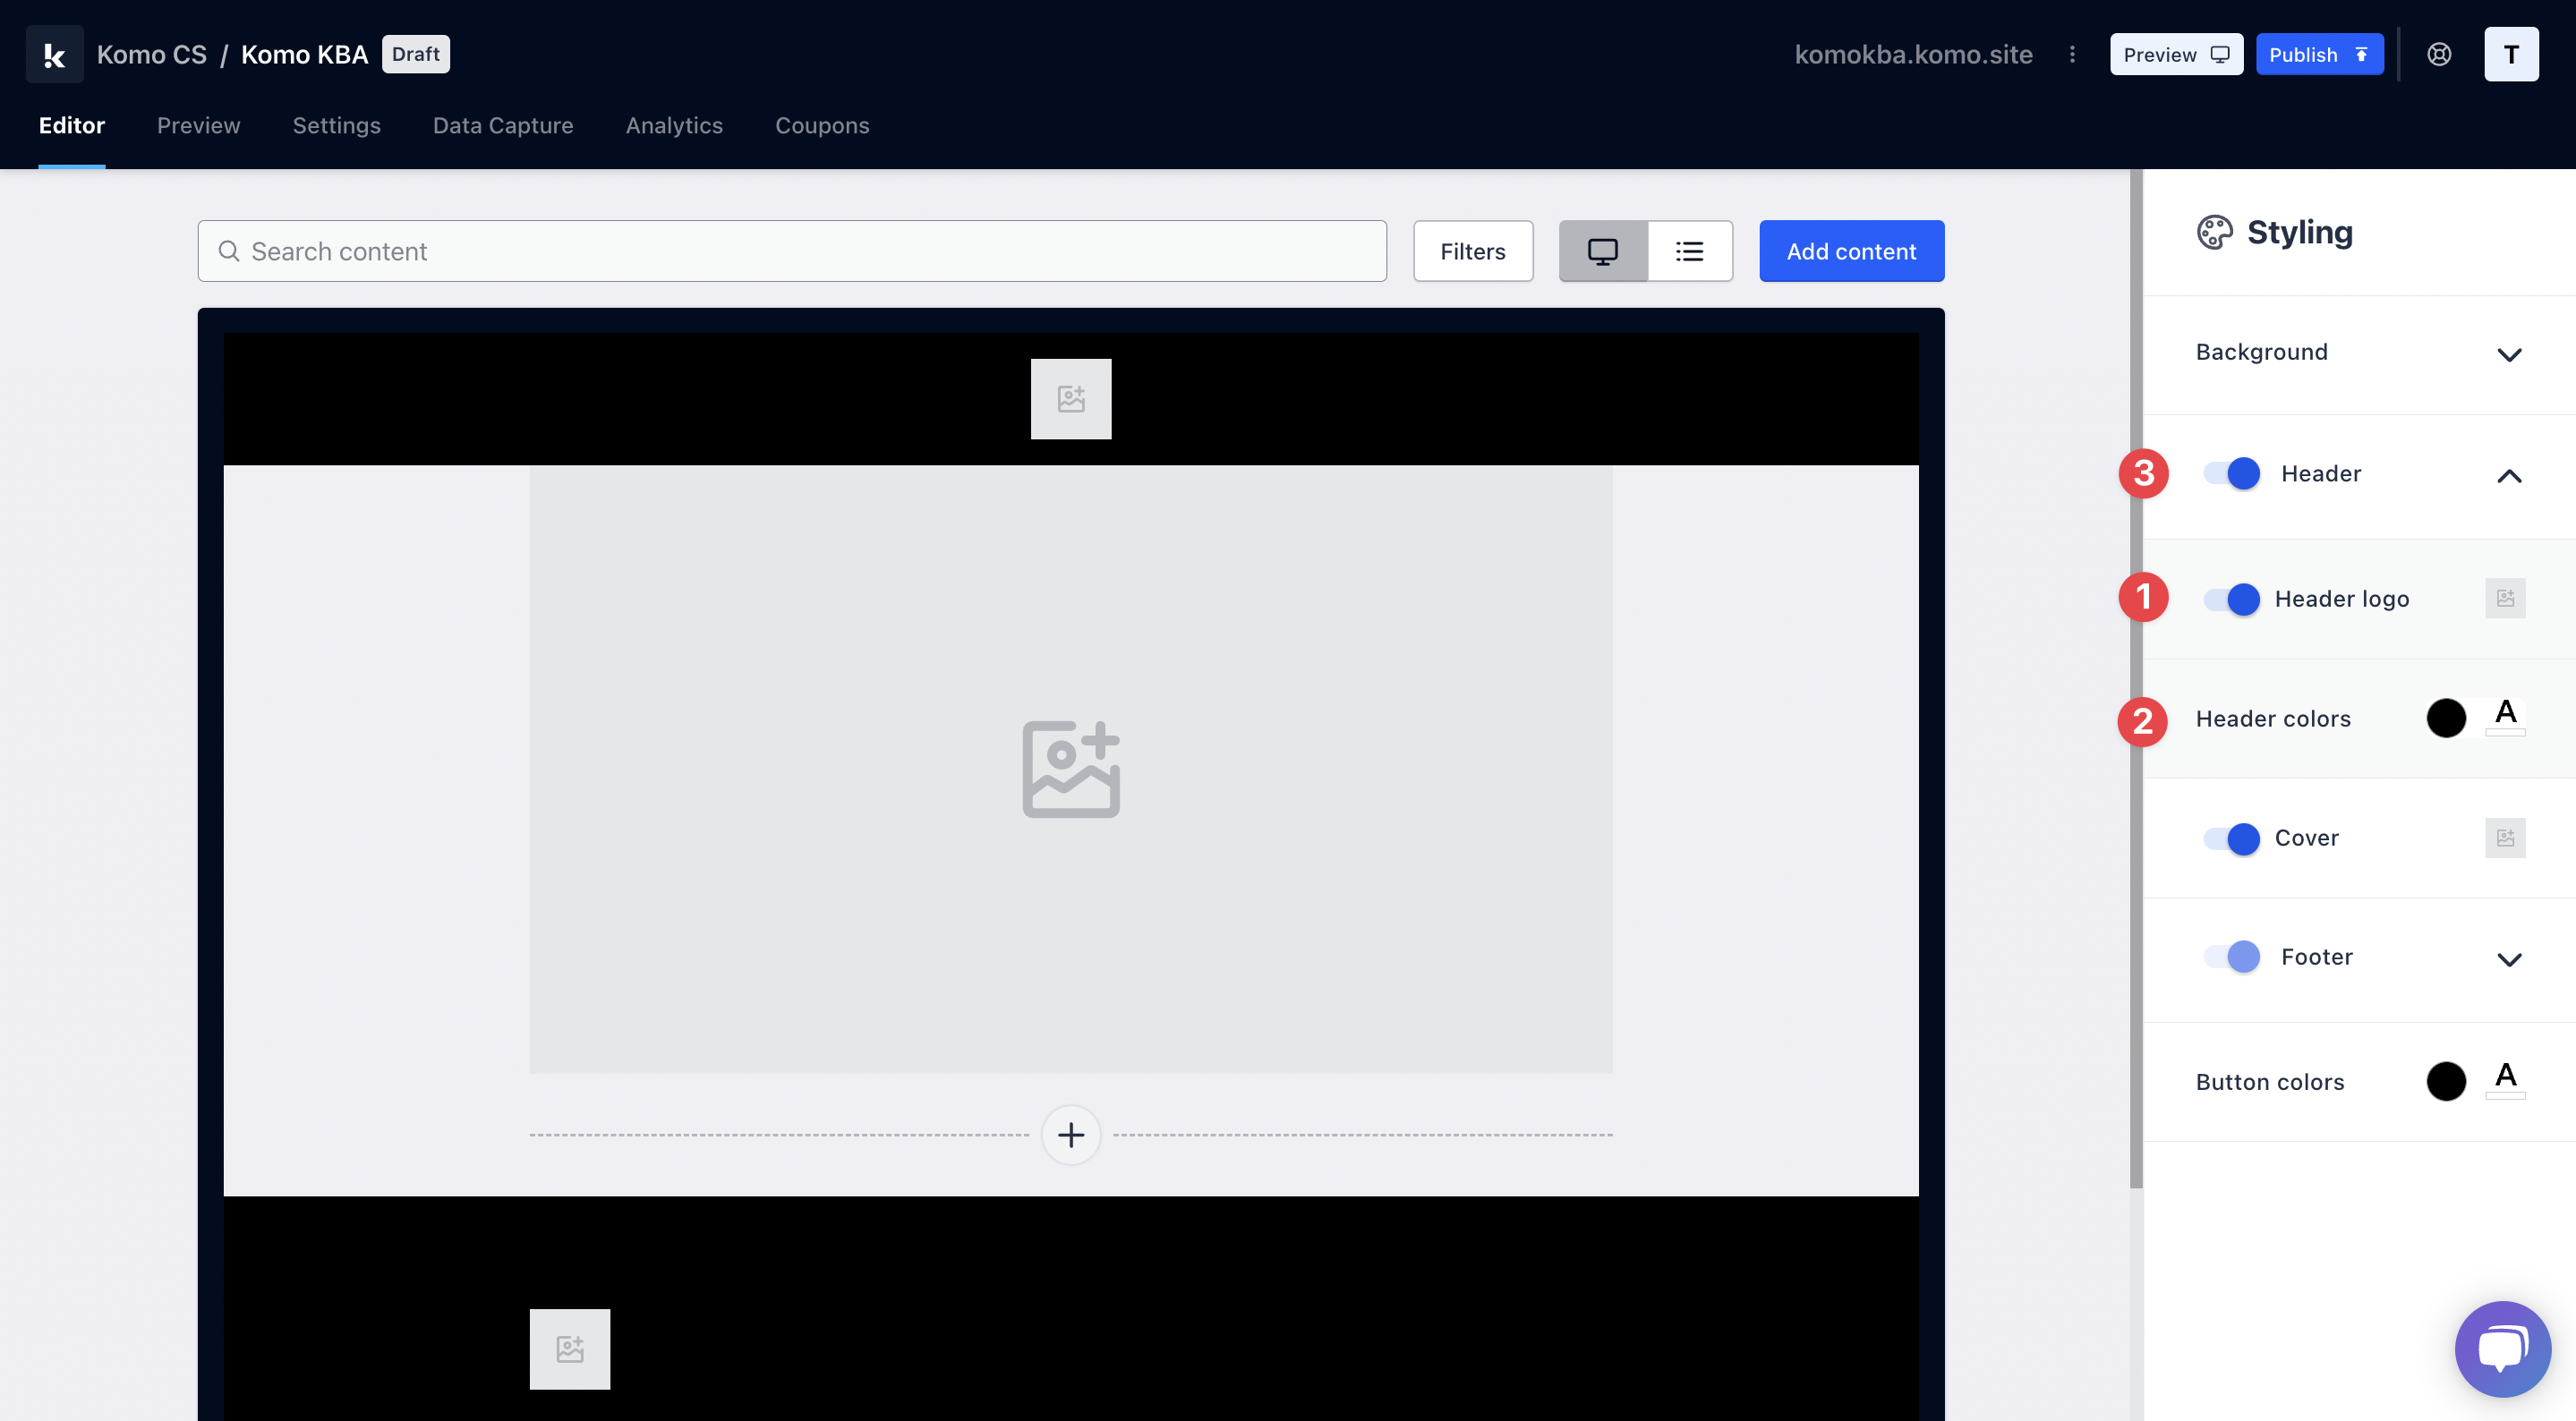Expand the Background section chevron
This screenshot has width=2576, height=1421.
click(2509, 354)
